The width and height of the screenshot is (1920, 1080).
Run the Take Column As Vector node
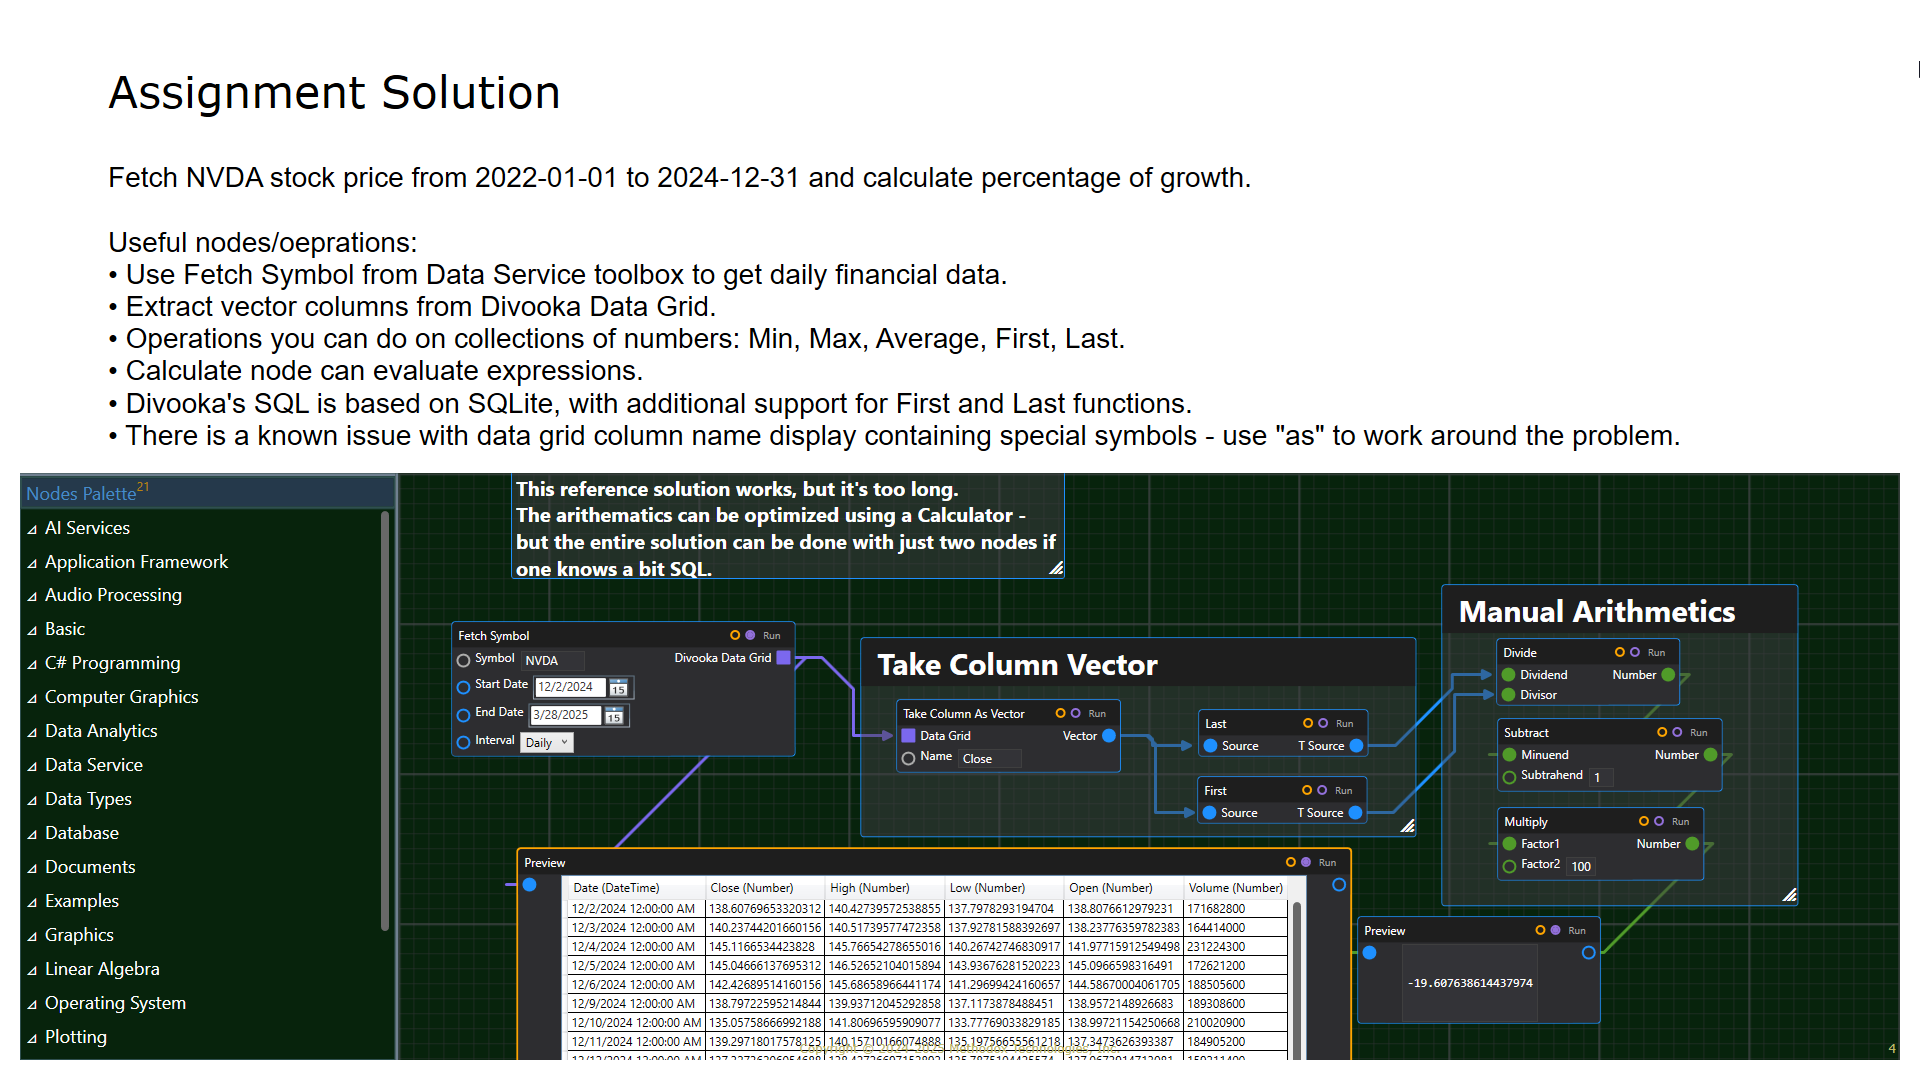1097,713
